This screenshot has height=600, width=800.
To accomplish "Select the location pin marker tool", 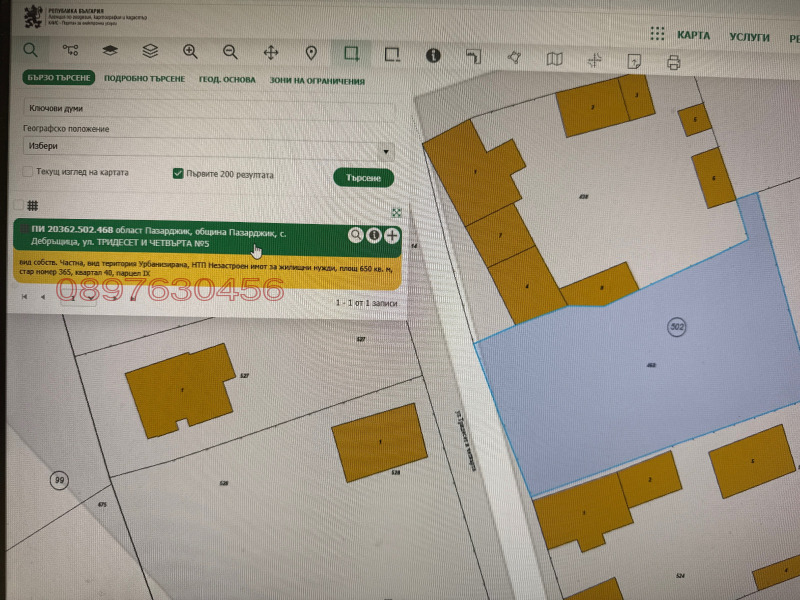I will click(x=311, y=53).
